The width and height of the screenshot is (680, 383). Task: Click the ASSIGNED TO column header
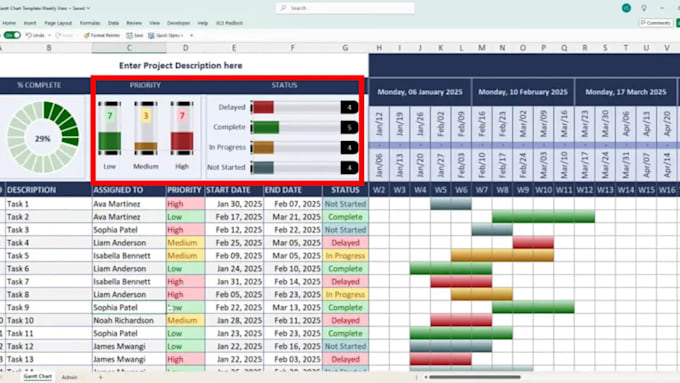[x=129, y=190]
